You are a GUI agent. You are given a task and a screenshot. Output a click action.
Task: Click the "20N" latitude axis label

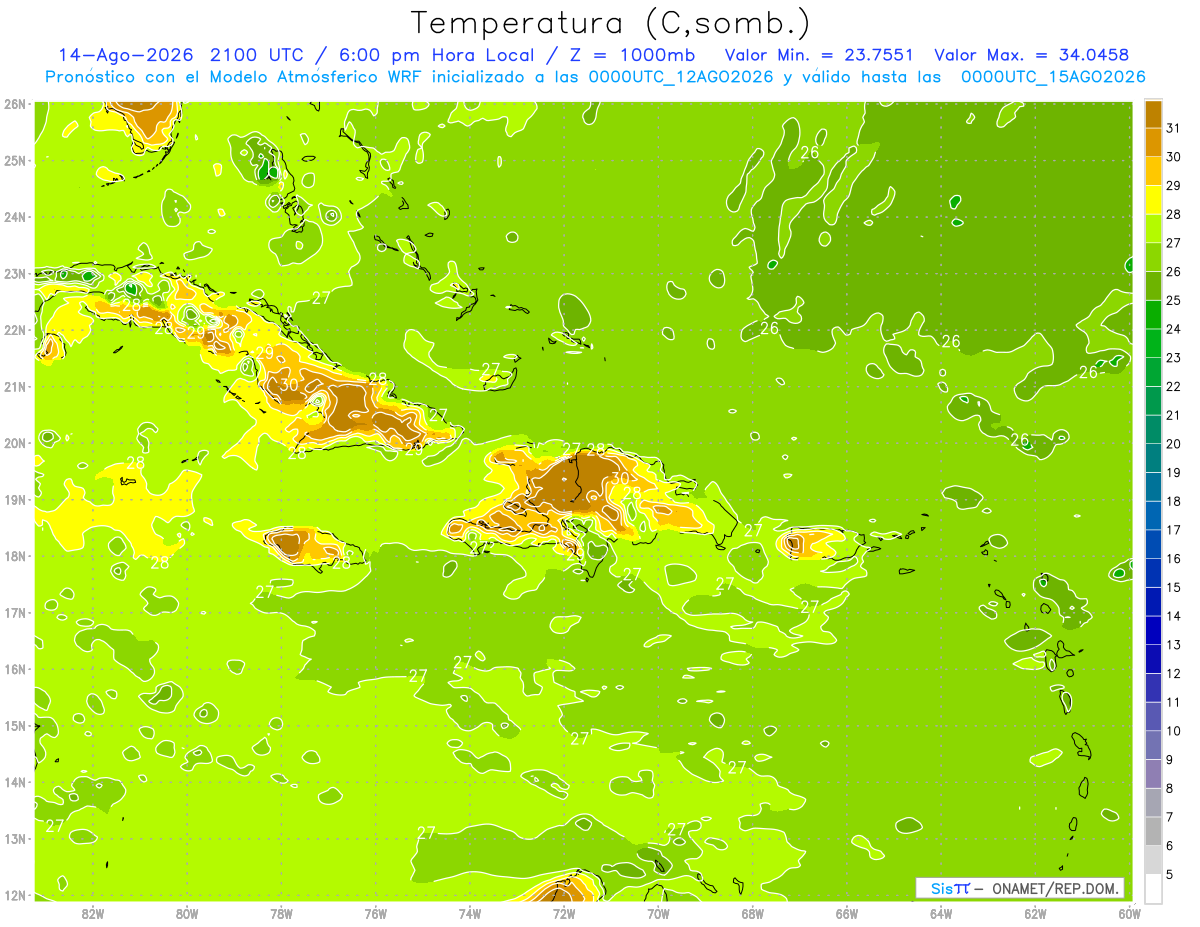pyautogui.click(x=14, y=443)
